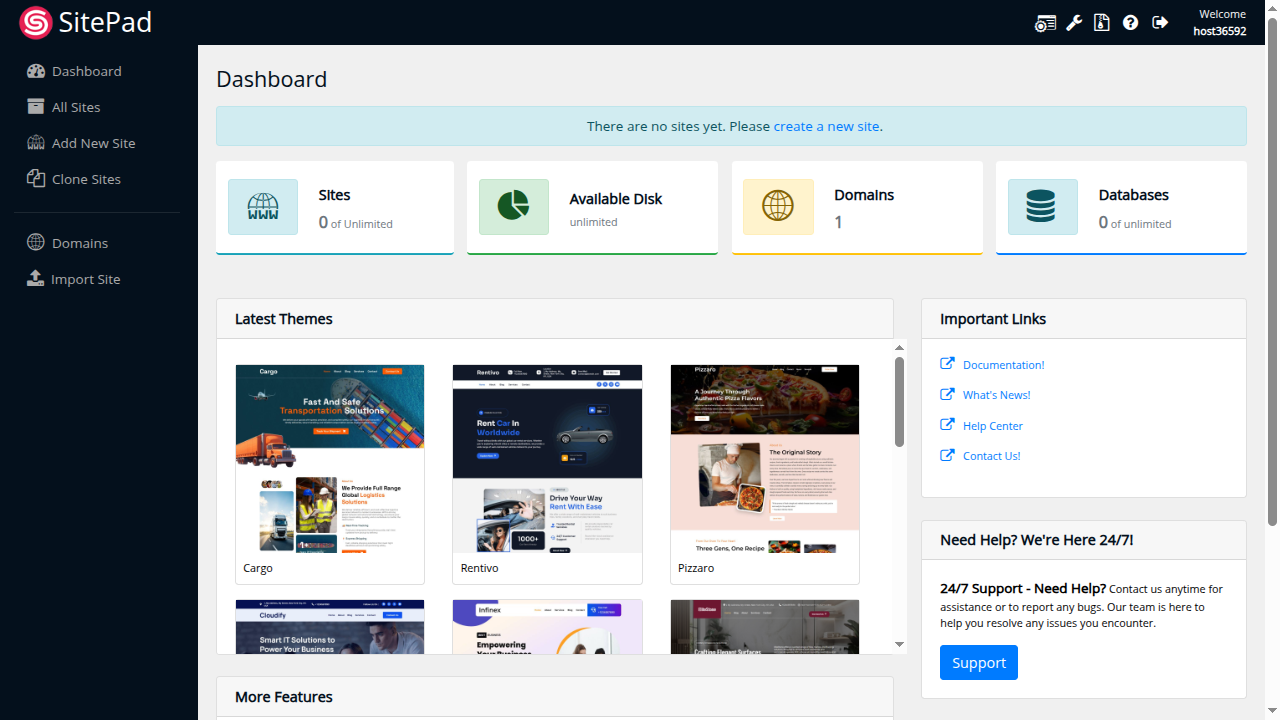Click the Important Links panel header

pos(1084,319)
